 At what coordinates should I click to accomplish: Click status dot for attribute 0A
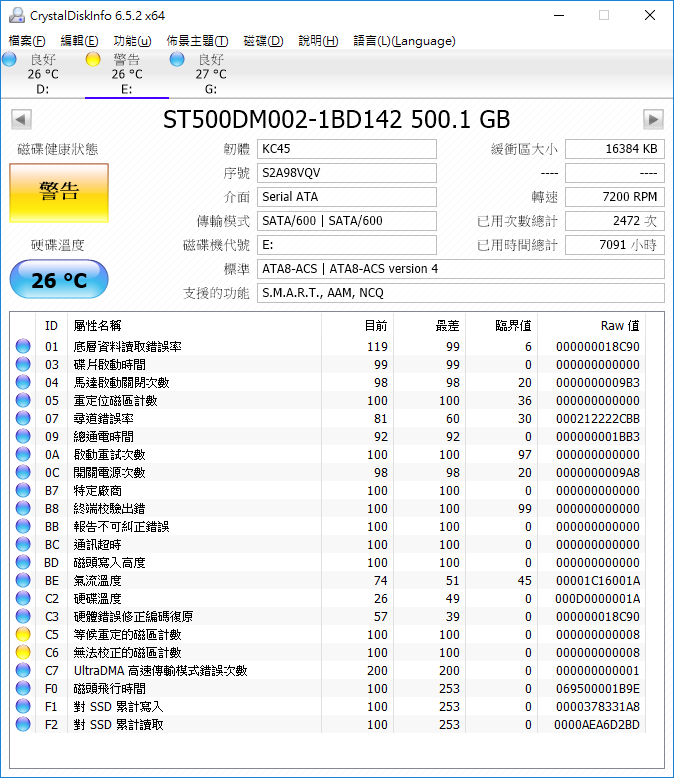(x=23, y=454)
